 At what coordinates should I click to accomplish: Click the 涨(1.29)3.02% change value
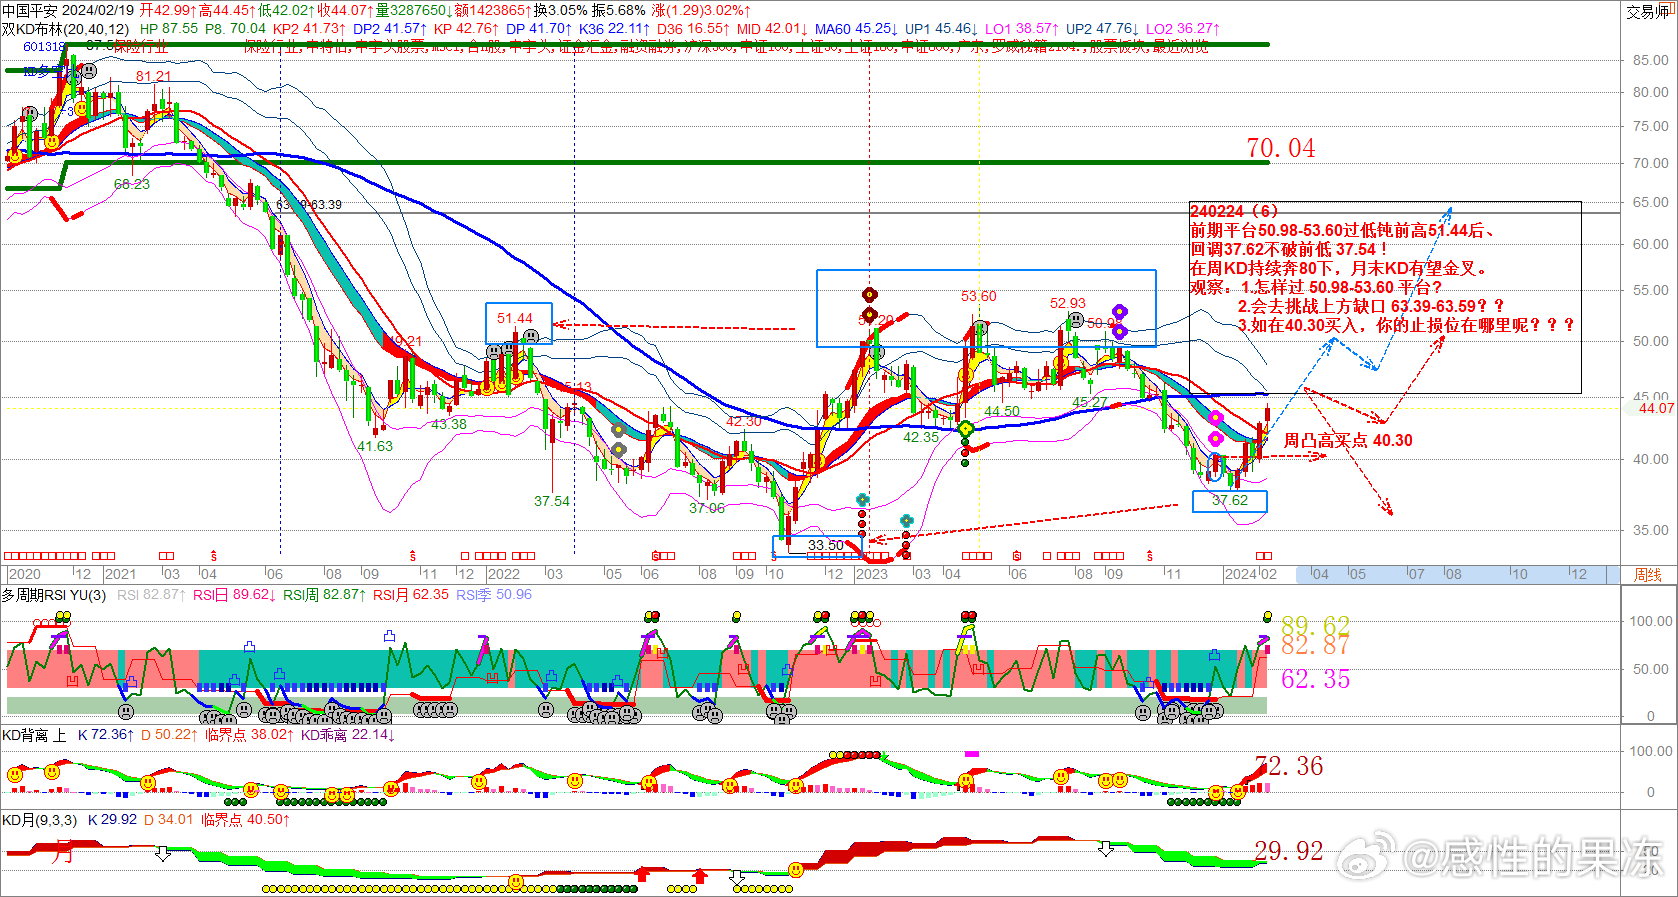[701, 10]
